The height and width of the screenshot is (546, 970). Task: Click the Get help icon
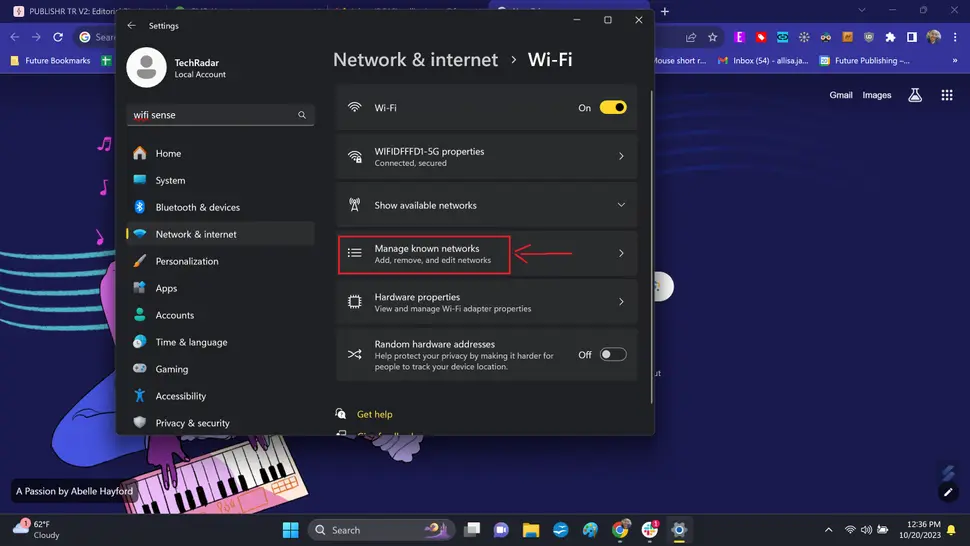click(x=340, y=414)
